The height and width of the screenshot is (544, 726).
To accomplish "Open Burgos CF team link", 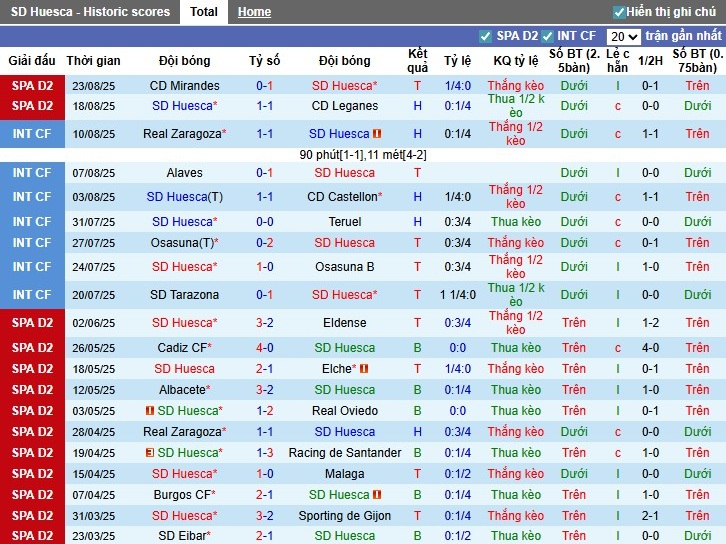I will 184,494.
